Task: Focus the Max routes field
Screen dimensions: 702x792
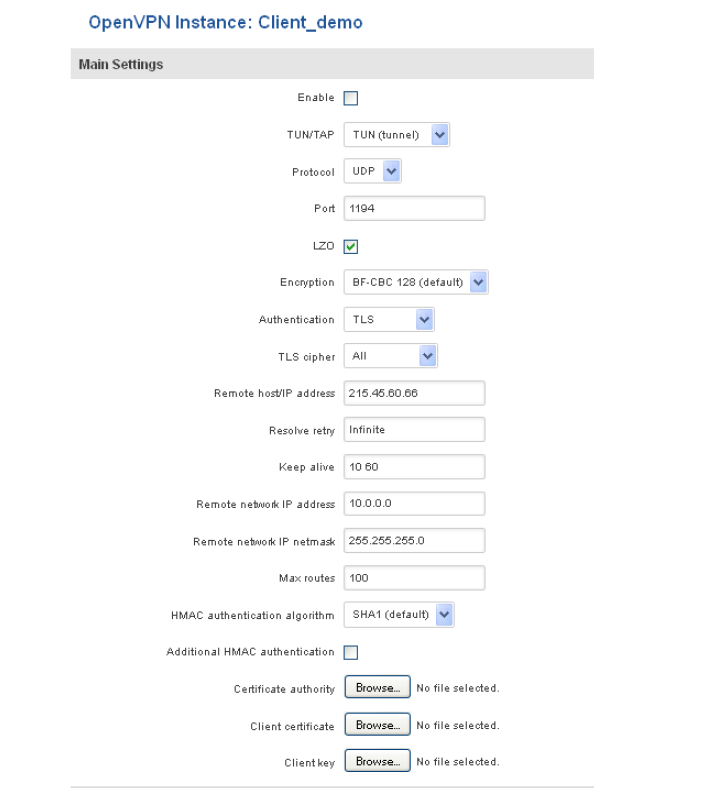Action: click(x=414, y=578)
